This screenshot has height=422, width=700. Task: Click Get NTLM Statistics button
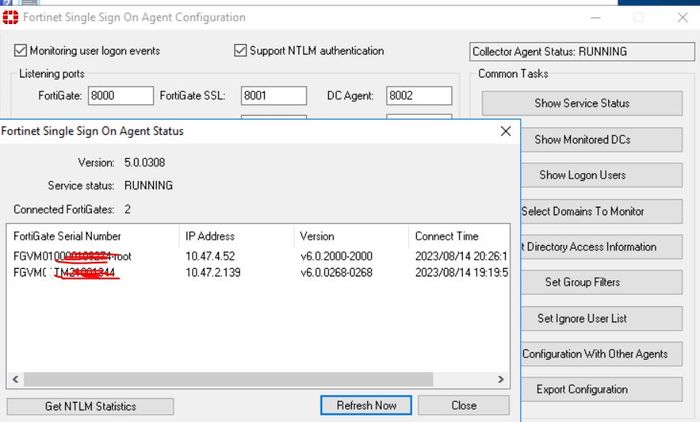[90, 406]
